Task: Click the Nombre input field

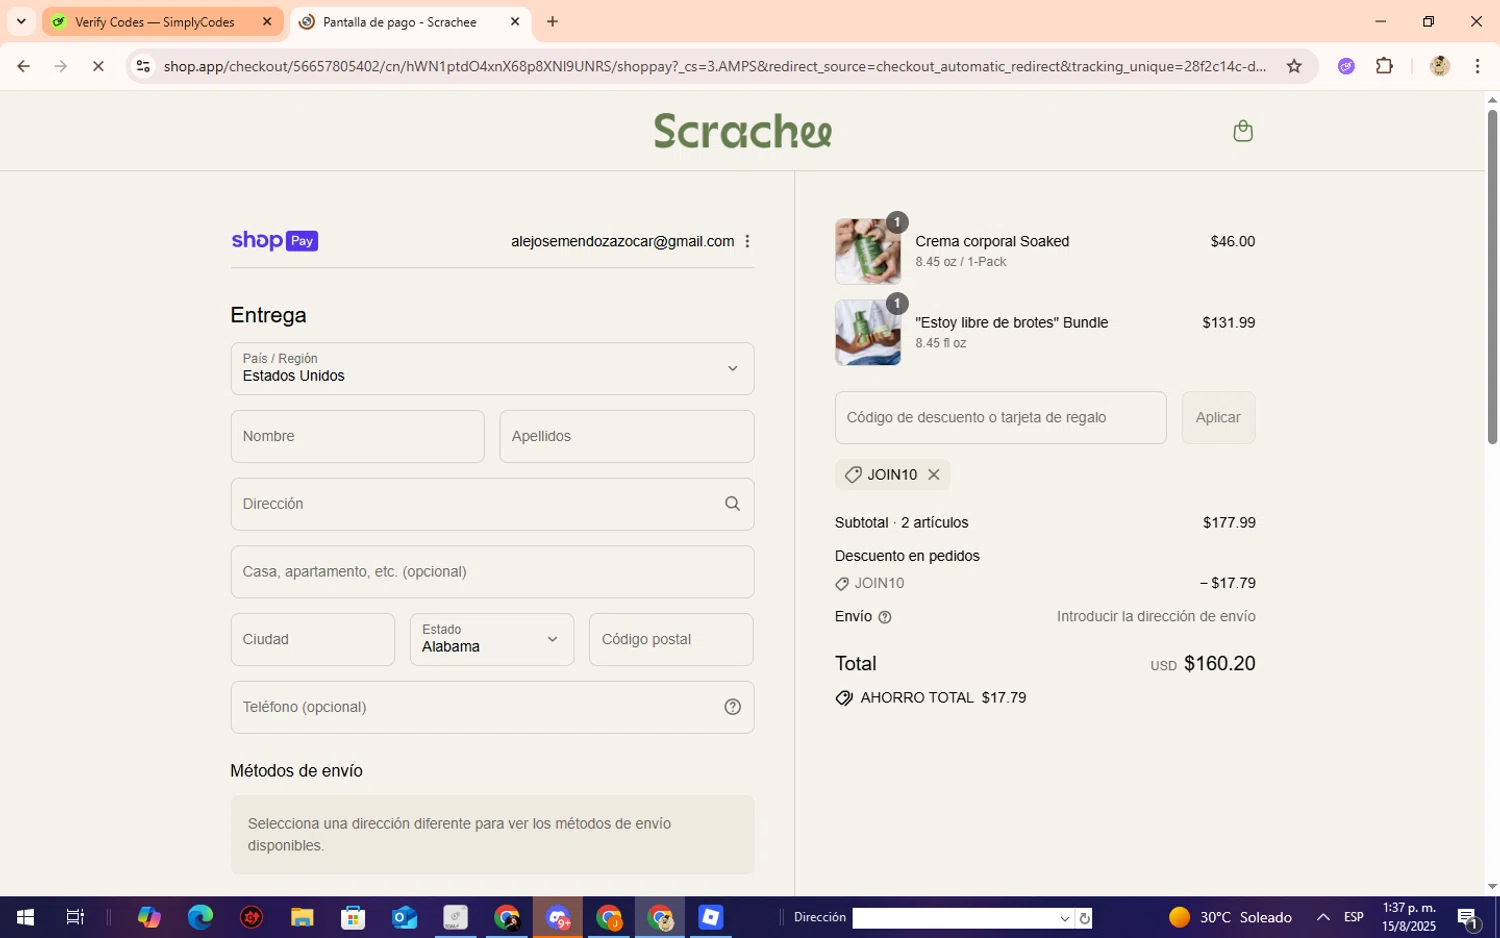Action: click(x=357, y=436)
